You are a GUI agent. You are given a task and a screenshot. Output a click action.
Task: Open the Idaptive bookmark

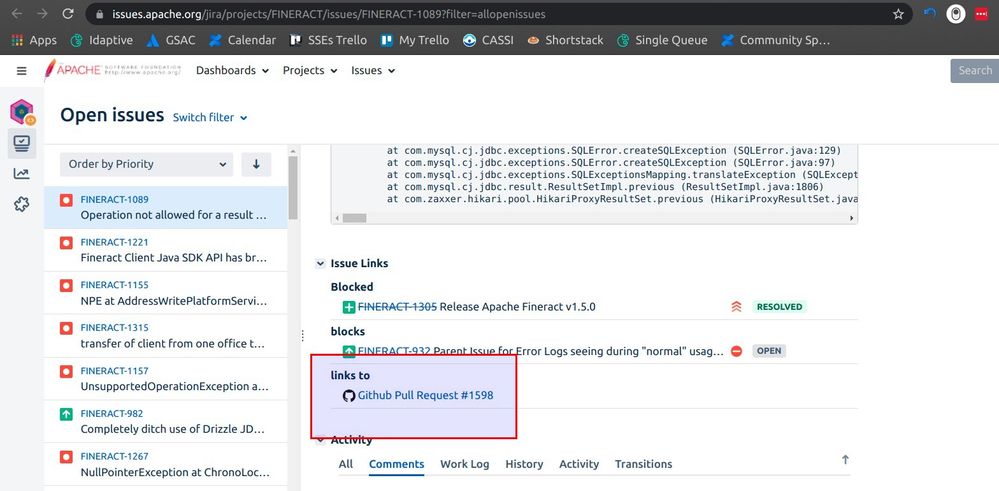(101, 40)
